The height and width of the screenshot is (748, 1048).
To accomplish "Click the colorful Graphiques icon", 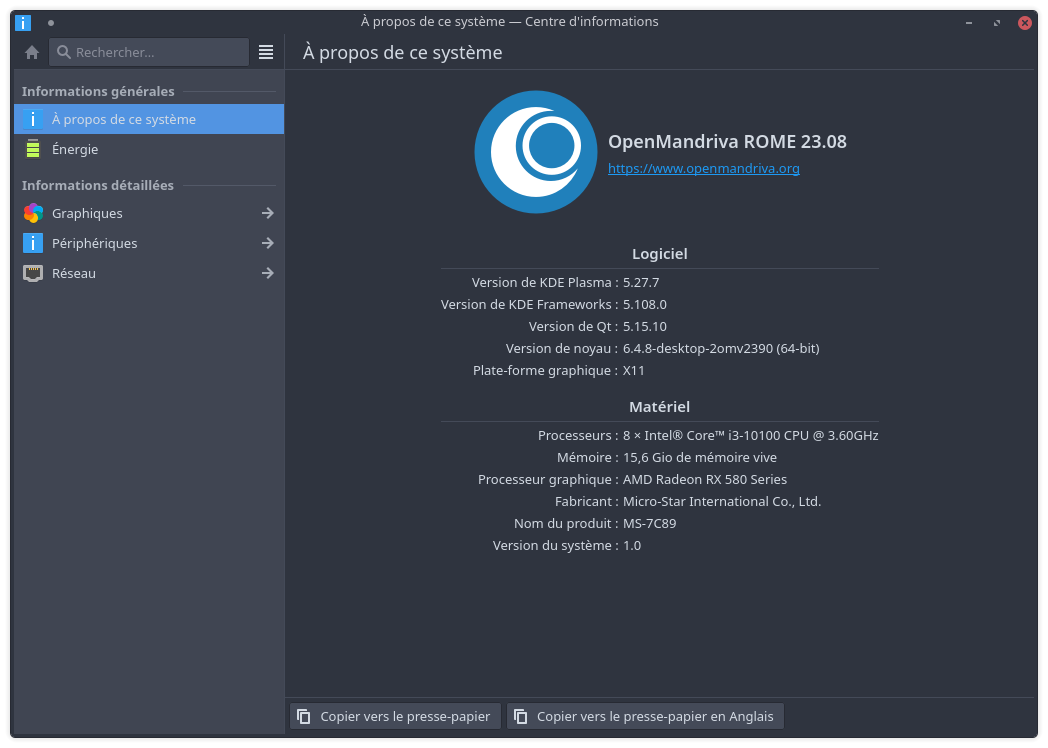I will (33, 213).
